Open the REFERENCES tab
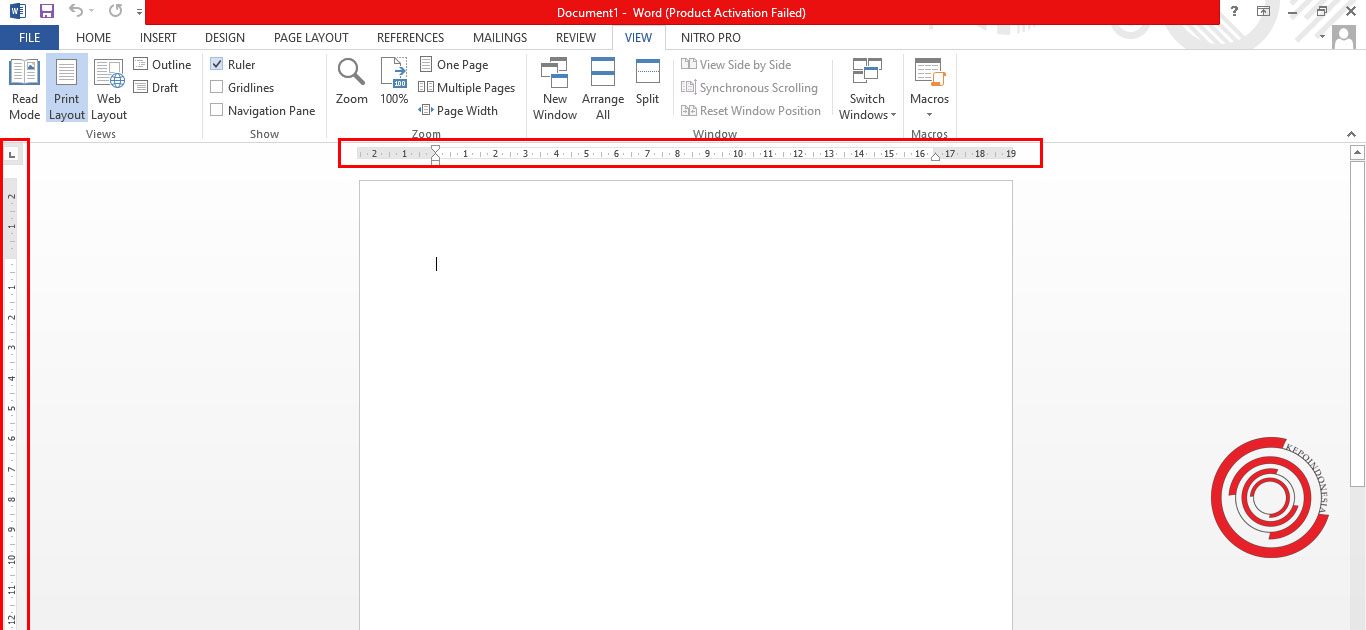Screen dimensions: 1366x630 point(410,38)
